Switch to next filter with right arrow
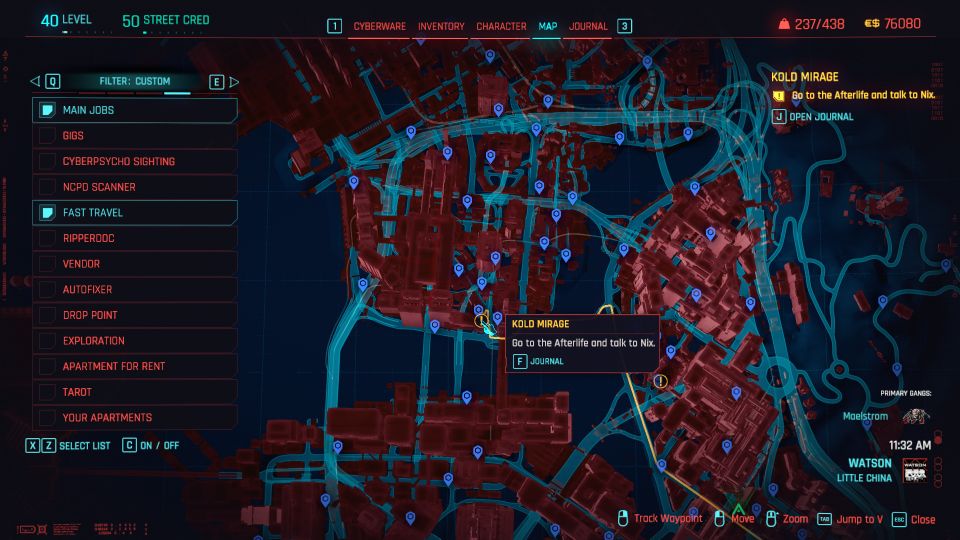The width and height of the screenshot is (960, 540). pos(234,81)
